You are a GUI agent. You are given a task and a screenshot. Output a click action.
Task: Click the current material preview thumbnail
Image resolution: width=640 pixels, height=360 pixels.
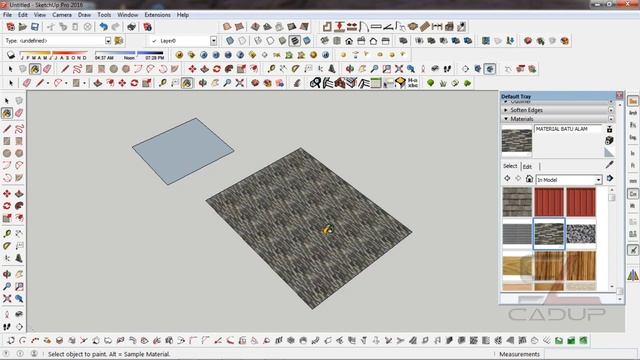517,141
